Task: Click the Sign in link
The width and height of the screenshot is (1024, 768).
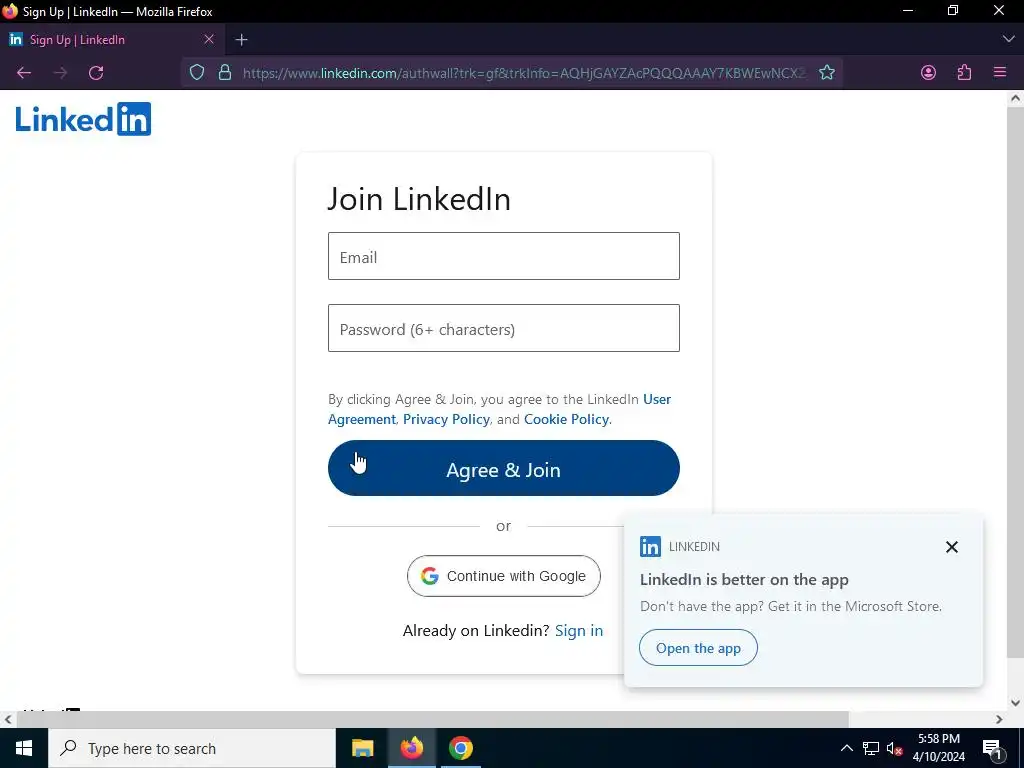Action: coord(579,630)
